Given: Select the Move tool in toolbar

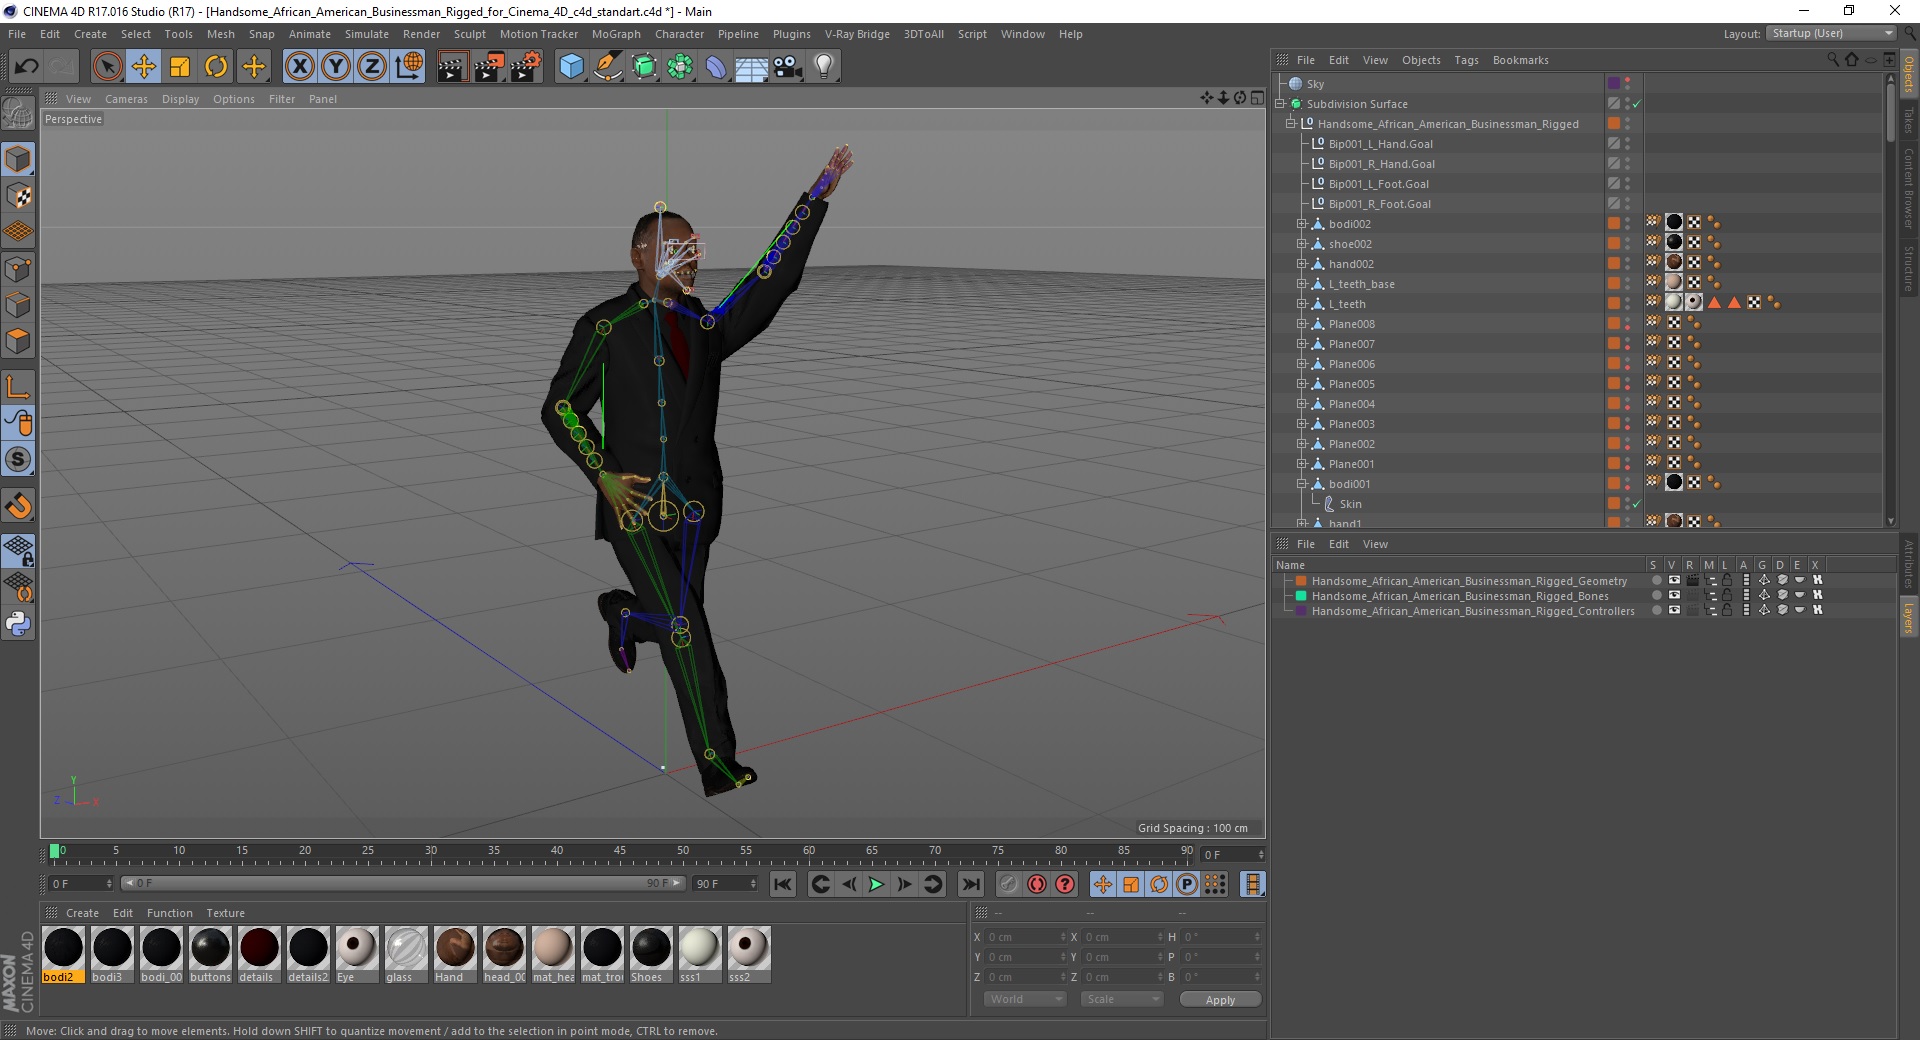Looking at the screenshot, I should 144,67.
